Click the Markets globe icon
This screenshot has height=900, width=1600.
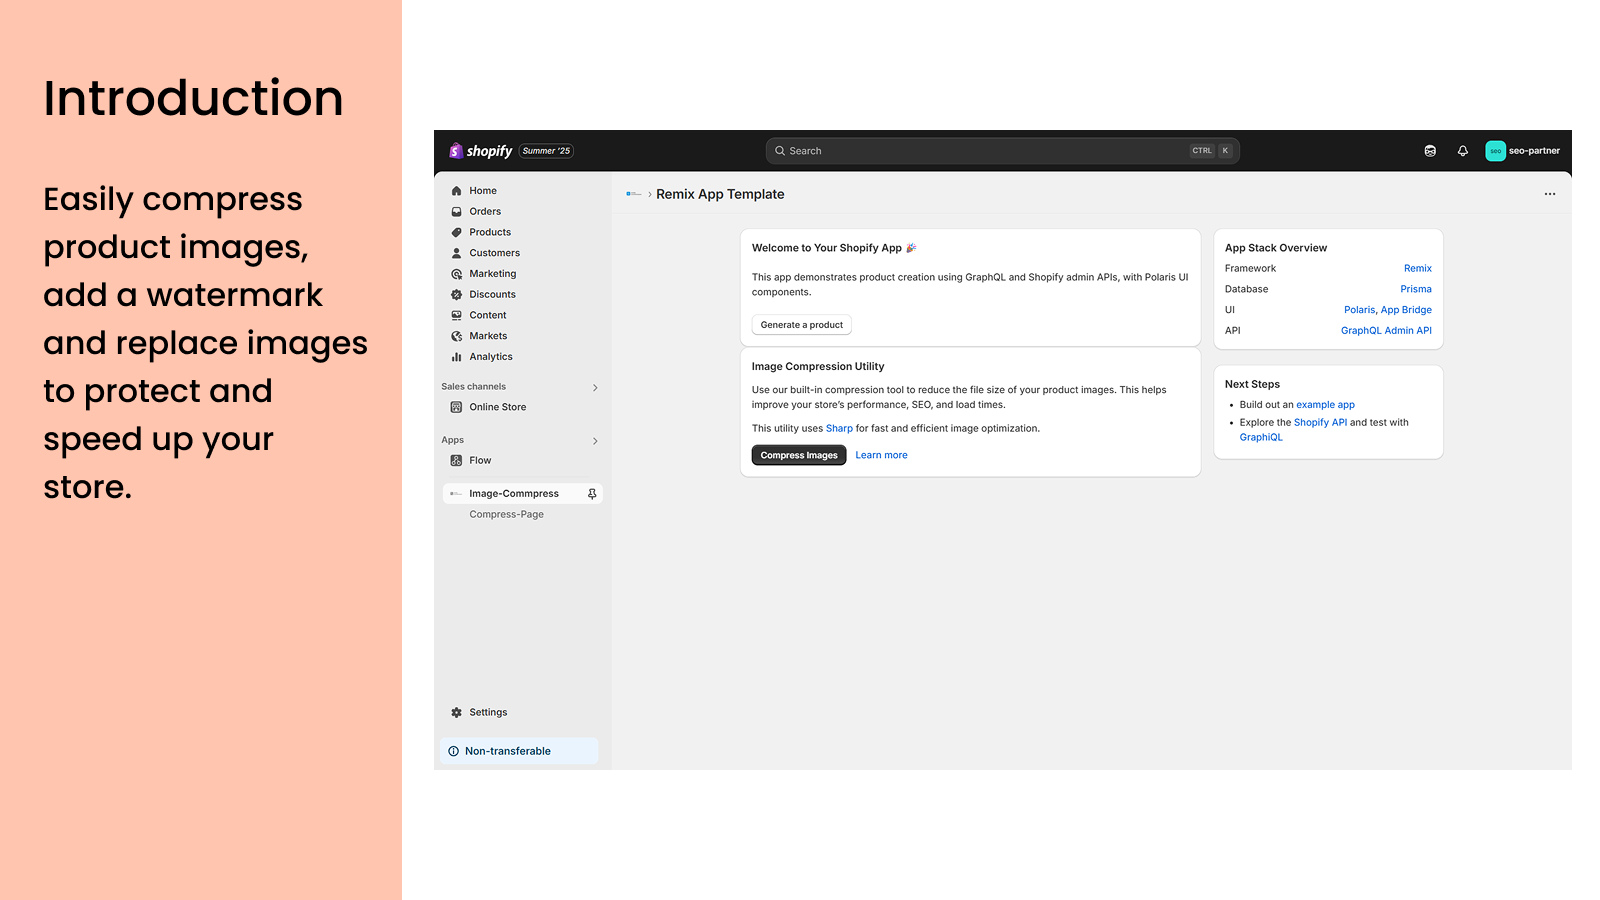pyautogui.click(x=456, y=336)
